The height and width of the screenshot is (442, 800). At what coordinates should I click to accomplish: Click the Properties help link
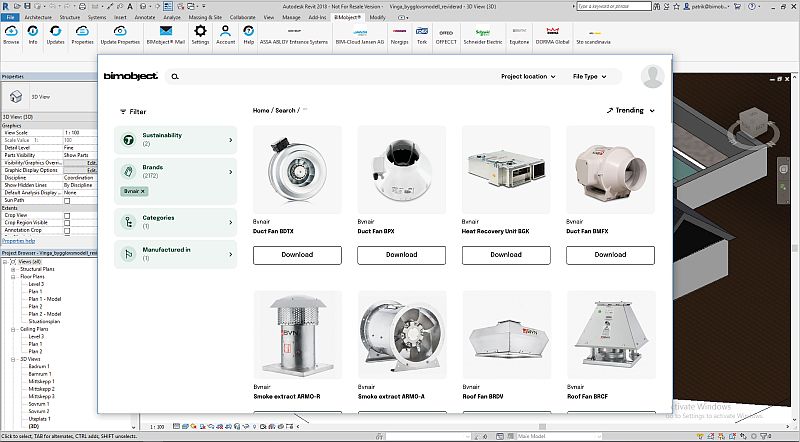[18, 241]
